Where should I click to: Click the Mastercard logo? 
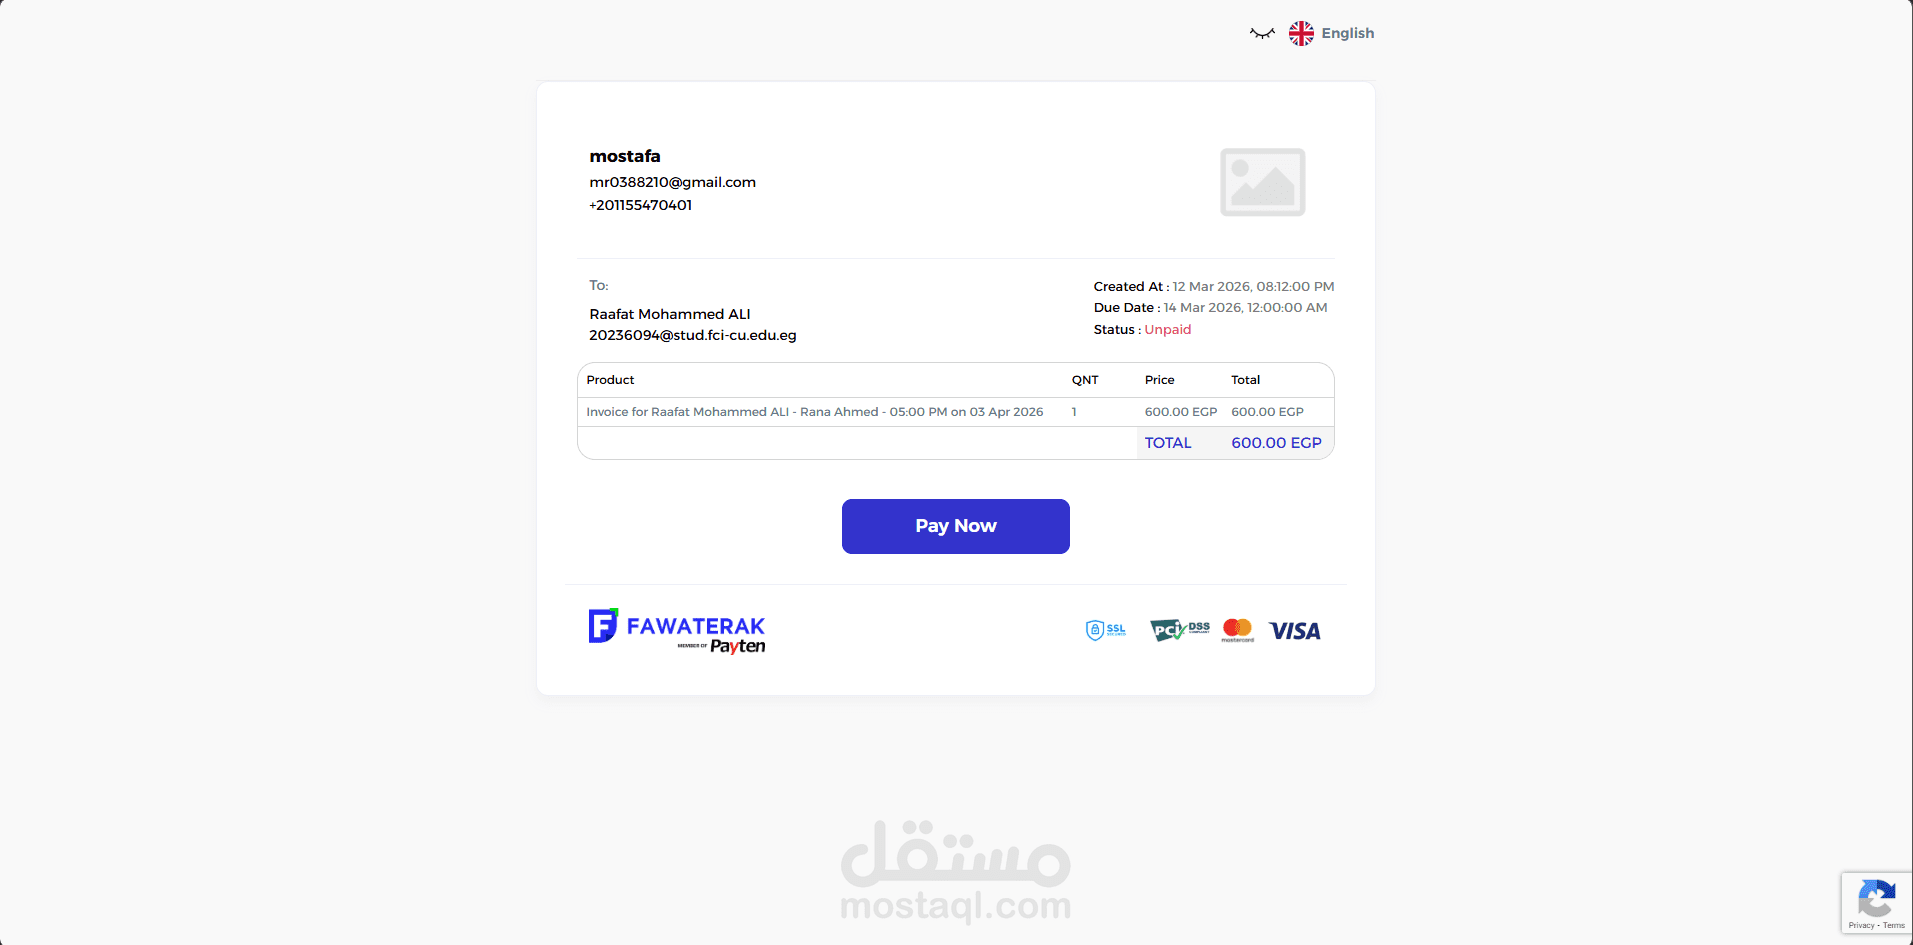1237,630
